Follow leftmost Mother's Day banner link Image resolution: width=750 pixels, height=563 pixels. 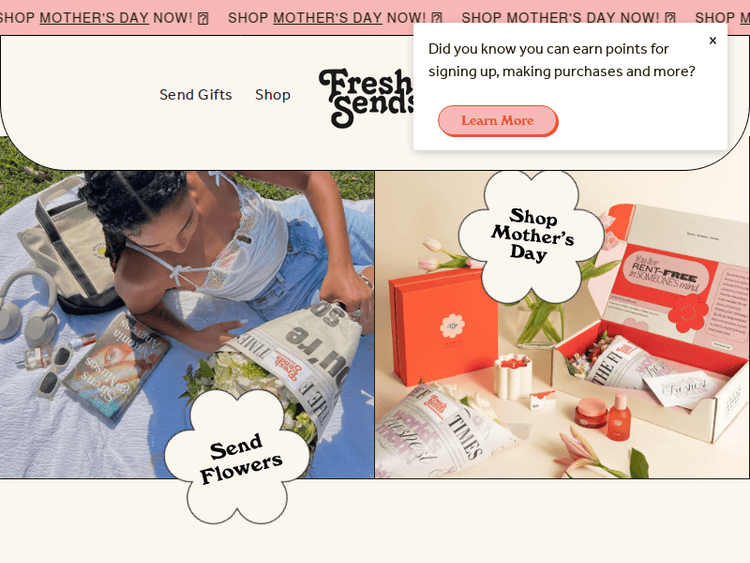pyautogui.click(x=94, y=18)
